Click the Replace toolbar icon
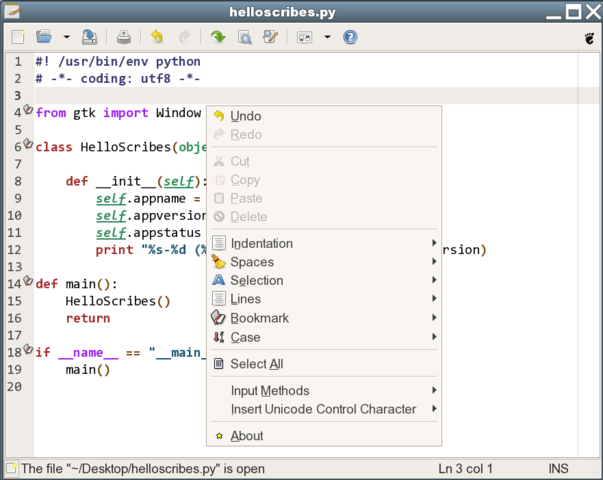The height and width of the screenshot is (480, 603). pos(270,37)
